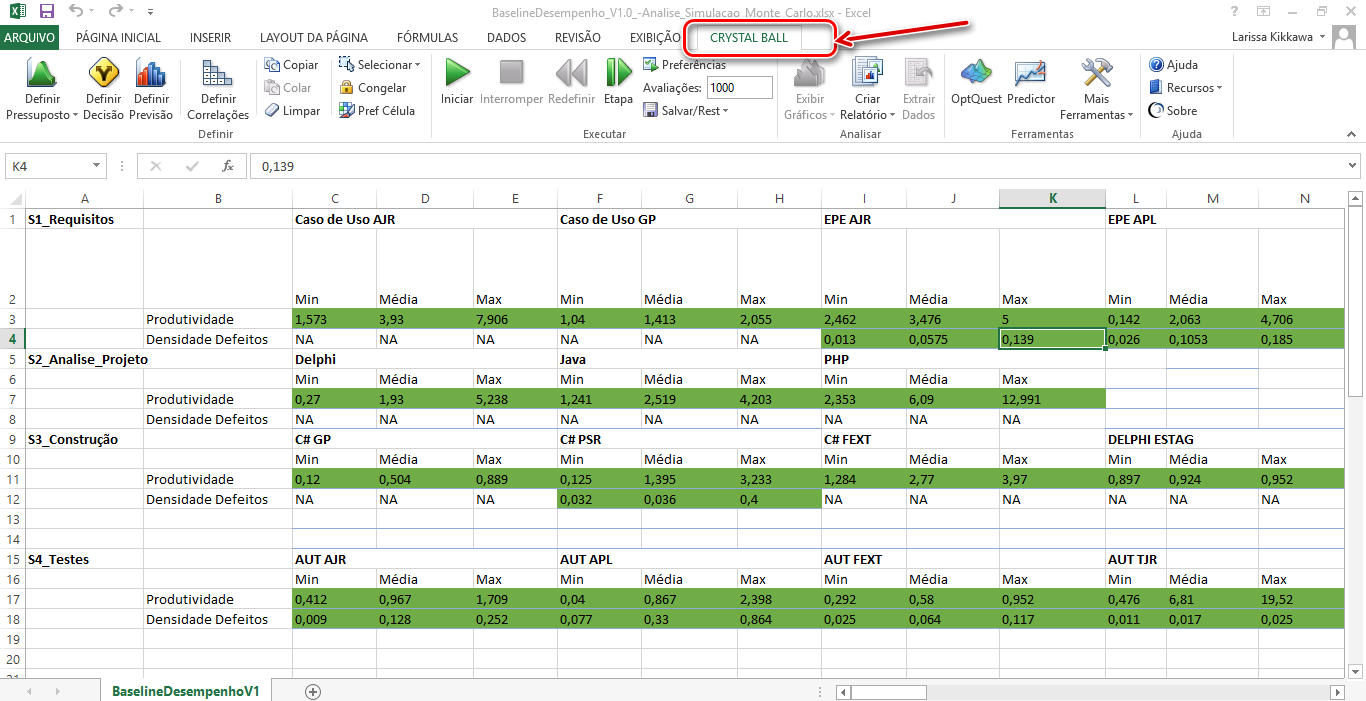Click the Definir Pressuposto icon

click(42, 74)
